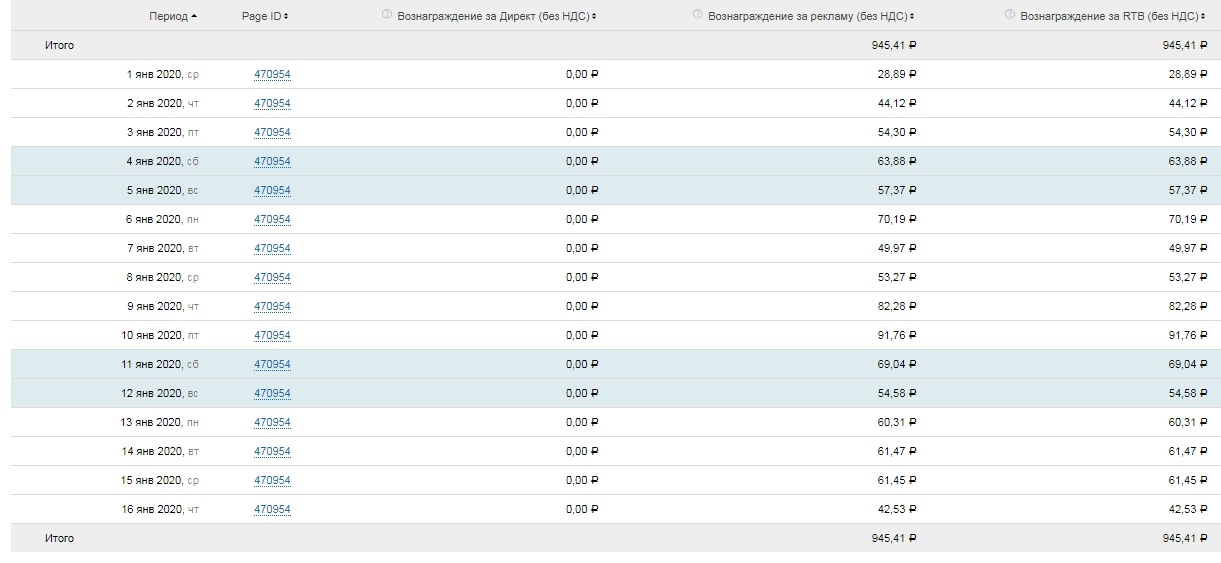
Task: Sort table by Период column header
Action: [x=172, y=16]
